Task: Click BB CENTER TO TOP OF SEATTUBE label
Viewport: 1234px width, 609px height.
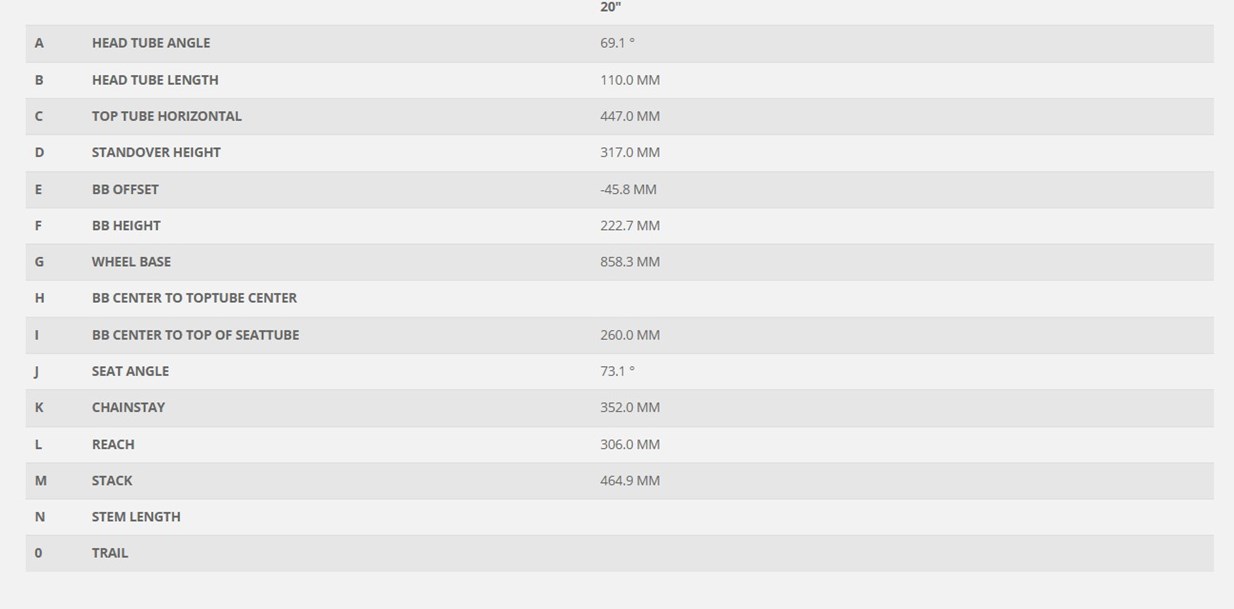Action: tap(195, 335)
